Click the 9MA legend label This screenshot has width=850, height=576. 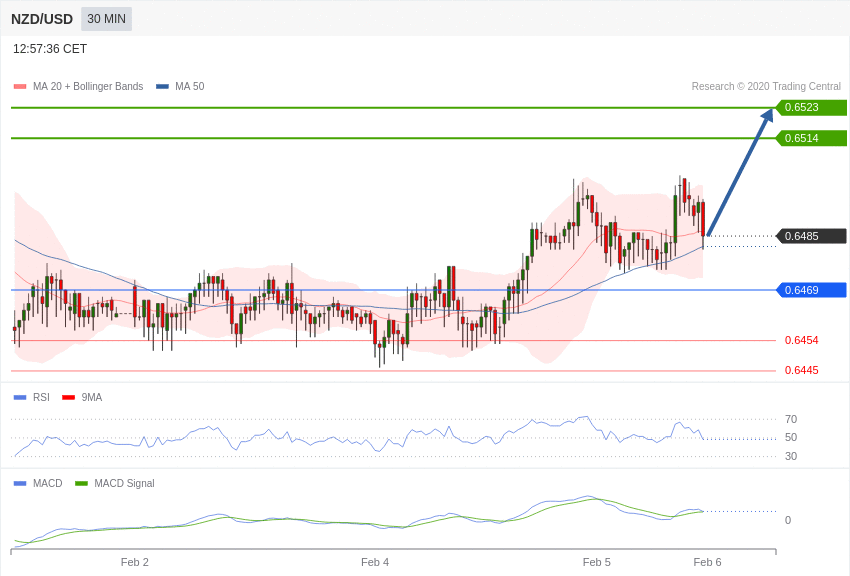pyautogui.click(x=92, y=397)
